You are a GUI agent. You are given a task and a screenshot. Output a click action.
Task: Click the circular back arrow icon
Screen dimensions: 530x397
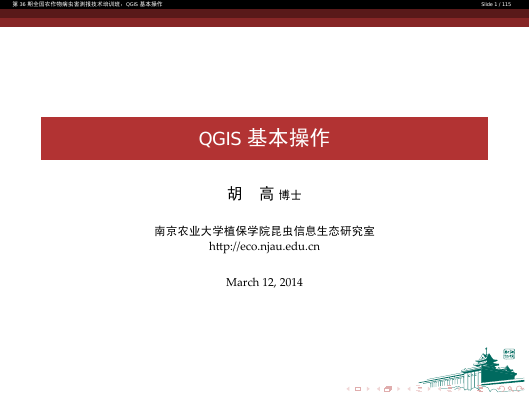coord(501,389)
